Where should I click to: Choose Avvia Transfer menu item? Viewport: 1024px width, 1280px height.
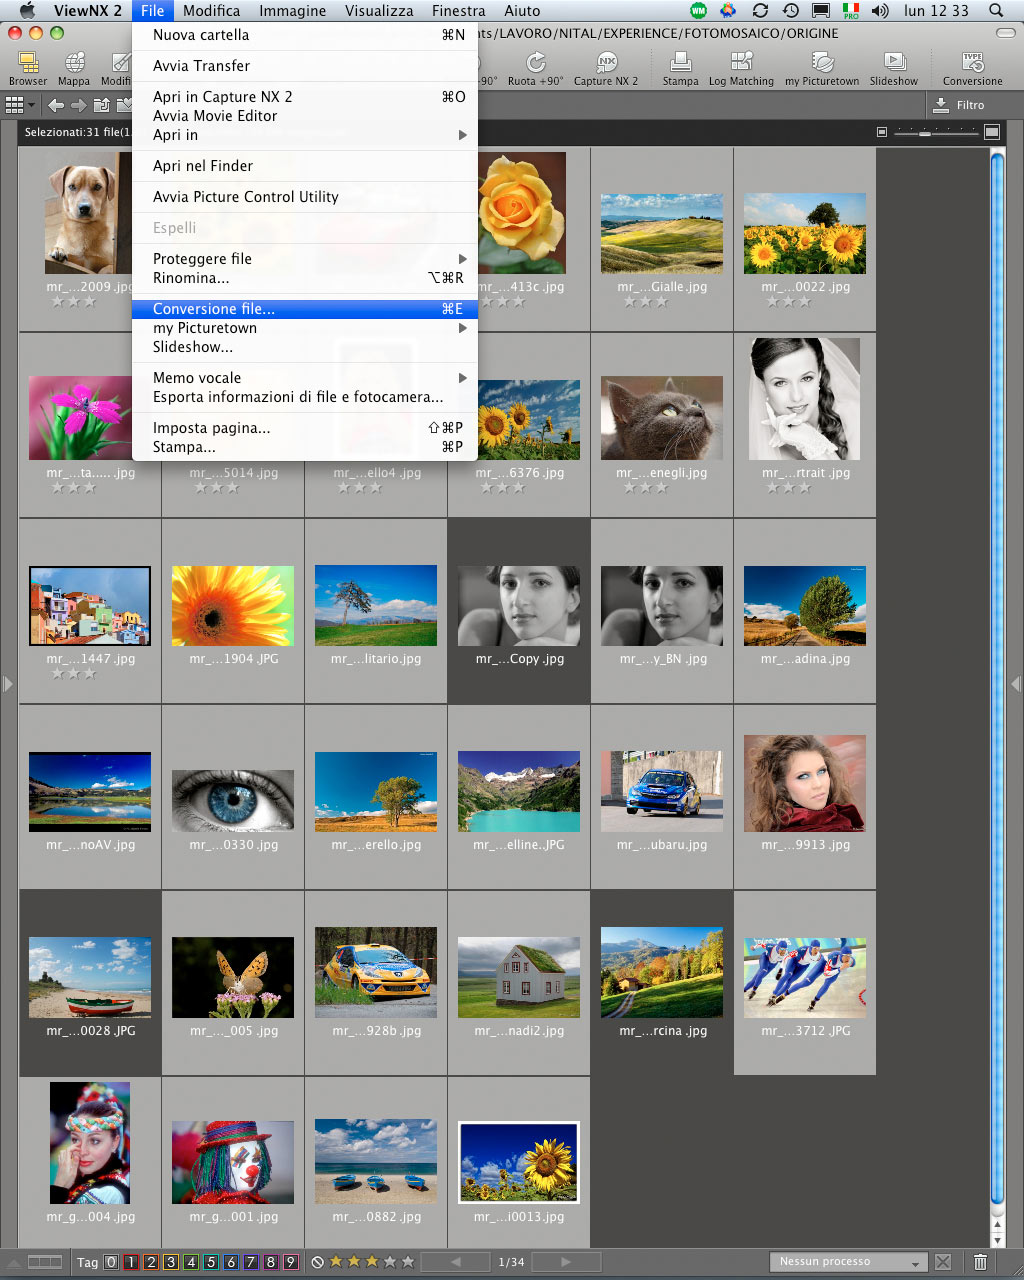(x=305, y=66)
